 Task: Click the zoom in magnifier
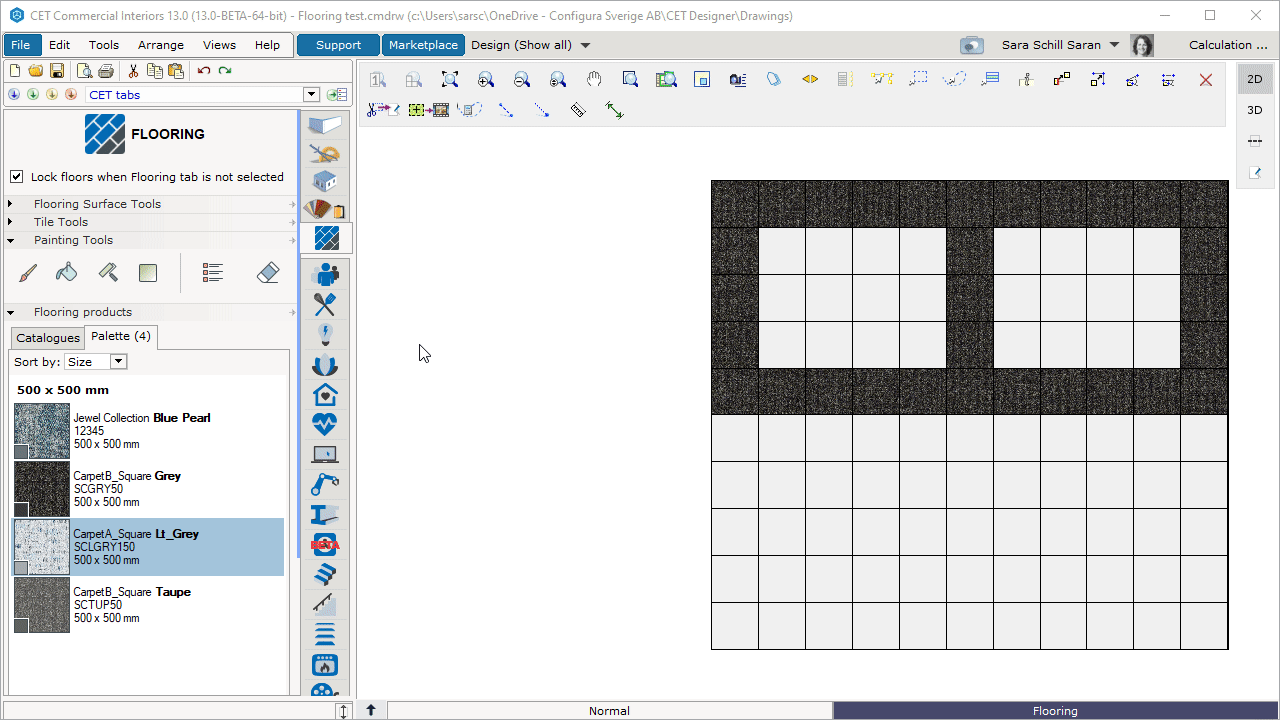486,80
